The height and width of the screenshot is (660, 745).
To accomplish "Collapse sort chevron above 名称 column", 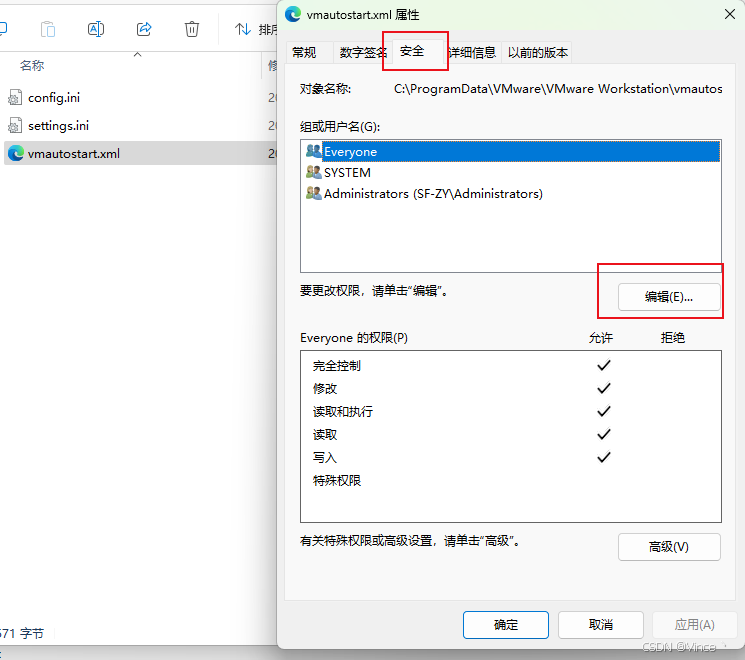I will (137, 55).
